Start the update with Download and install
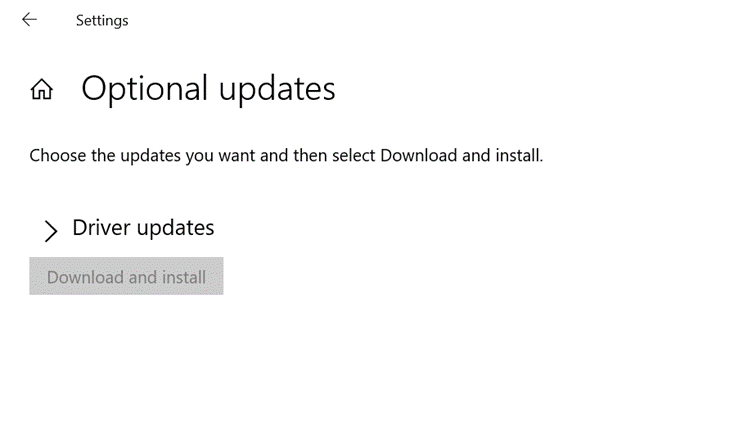Image resolution: width=752 pixels, height=443 pixels. tap(126, 277)
